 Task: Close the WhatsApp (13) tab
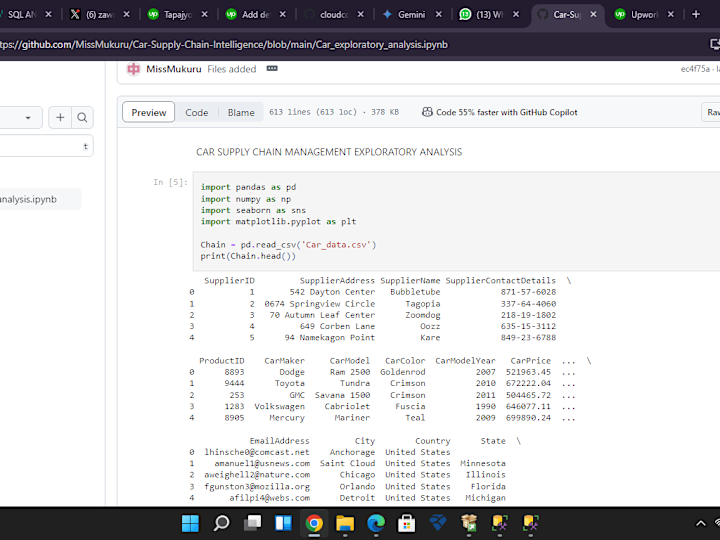[x=516, y=15]
